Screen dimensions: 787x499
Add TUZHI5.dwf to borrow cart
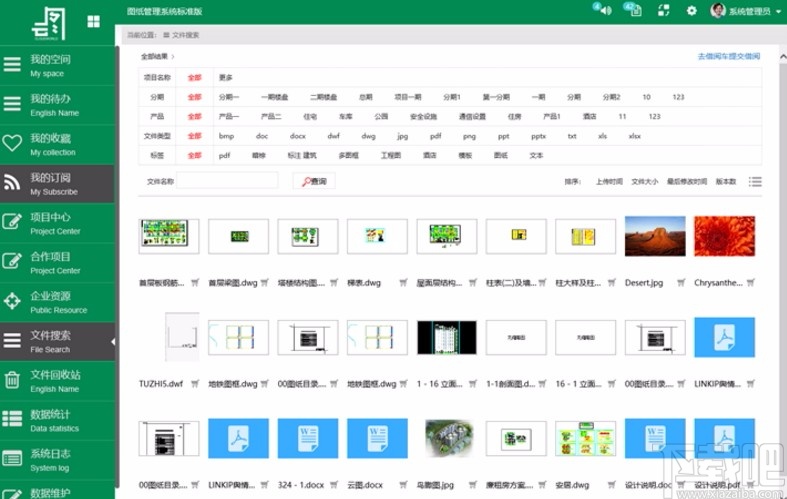(195, 384)
